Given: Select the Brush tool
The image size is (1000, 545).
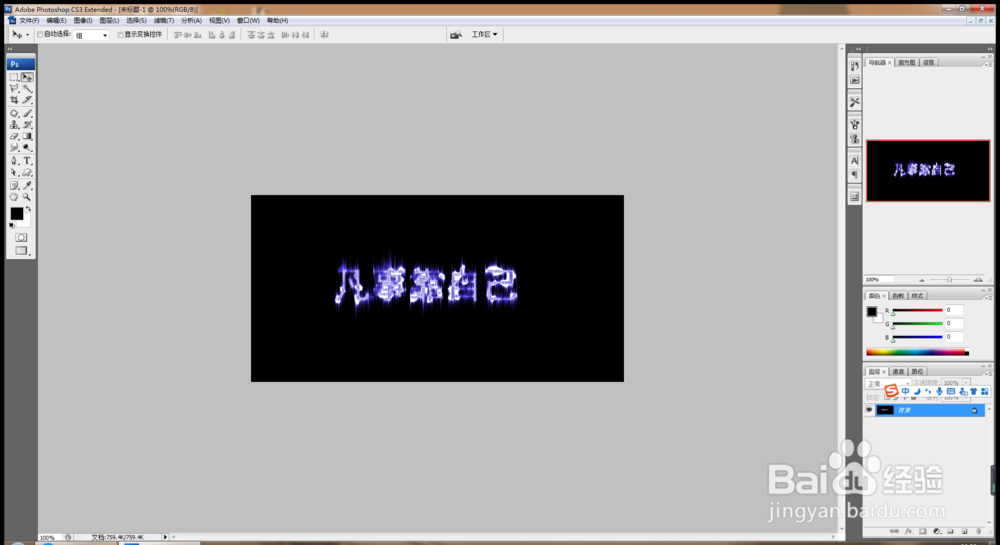Looking at the screenshot, I should coord(27,113).
